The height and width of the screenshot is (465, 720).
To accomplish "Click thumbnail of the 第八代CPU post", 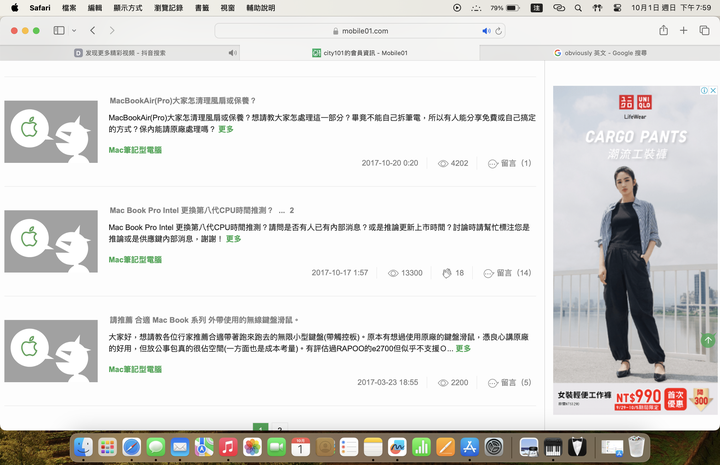I will (x=51, y=241).
